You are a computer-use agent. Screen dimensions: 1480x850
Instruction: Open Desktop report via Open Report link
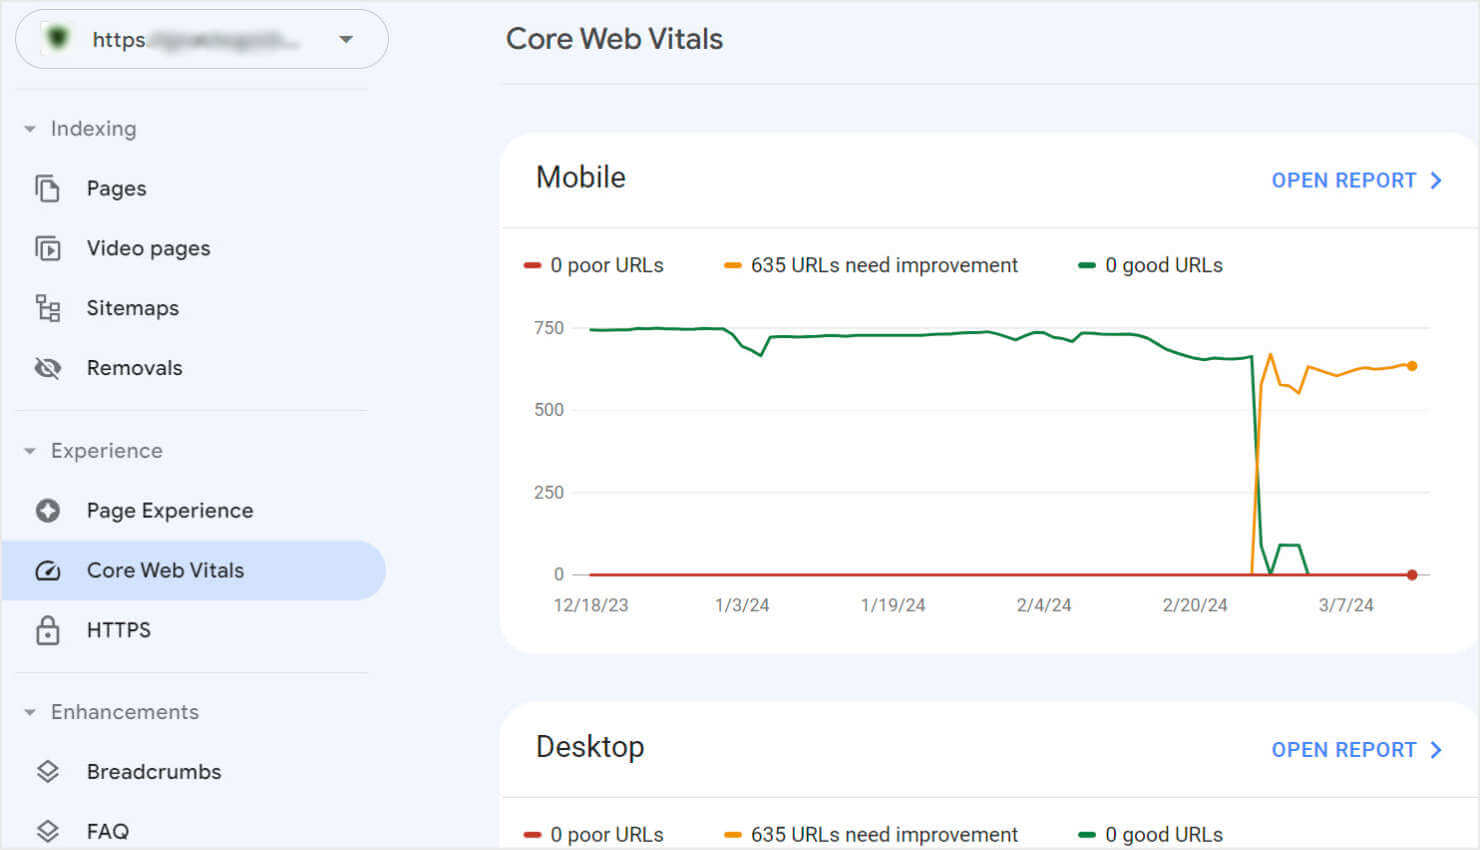click(1357, 749)
